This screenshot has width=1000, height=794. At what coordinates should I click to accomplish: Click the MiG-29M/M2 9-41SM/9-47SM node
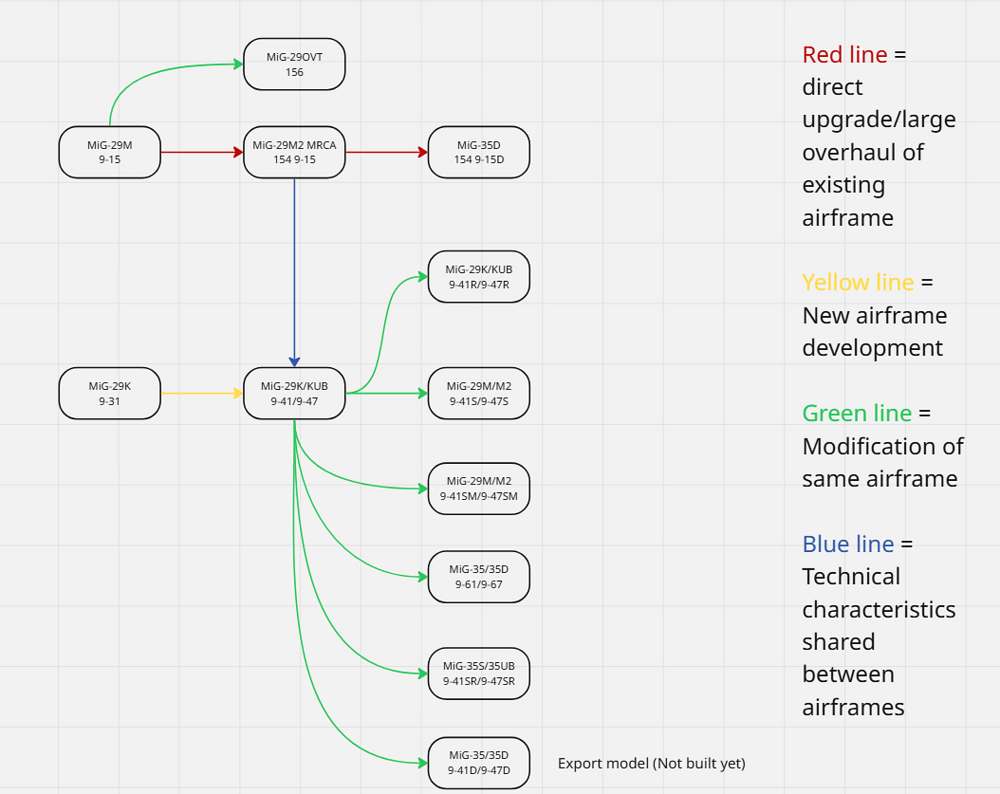tap(479, 489)
